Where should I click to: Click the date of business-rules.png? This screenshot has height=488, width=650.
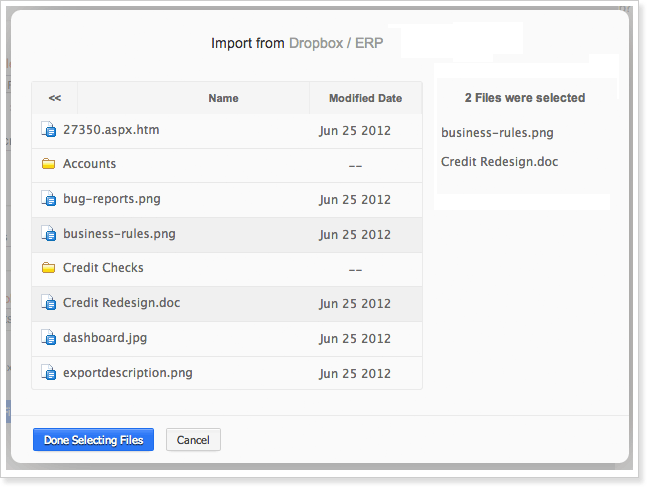355,234
